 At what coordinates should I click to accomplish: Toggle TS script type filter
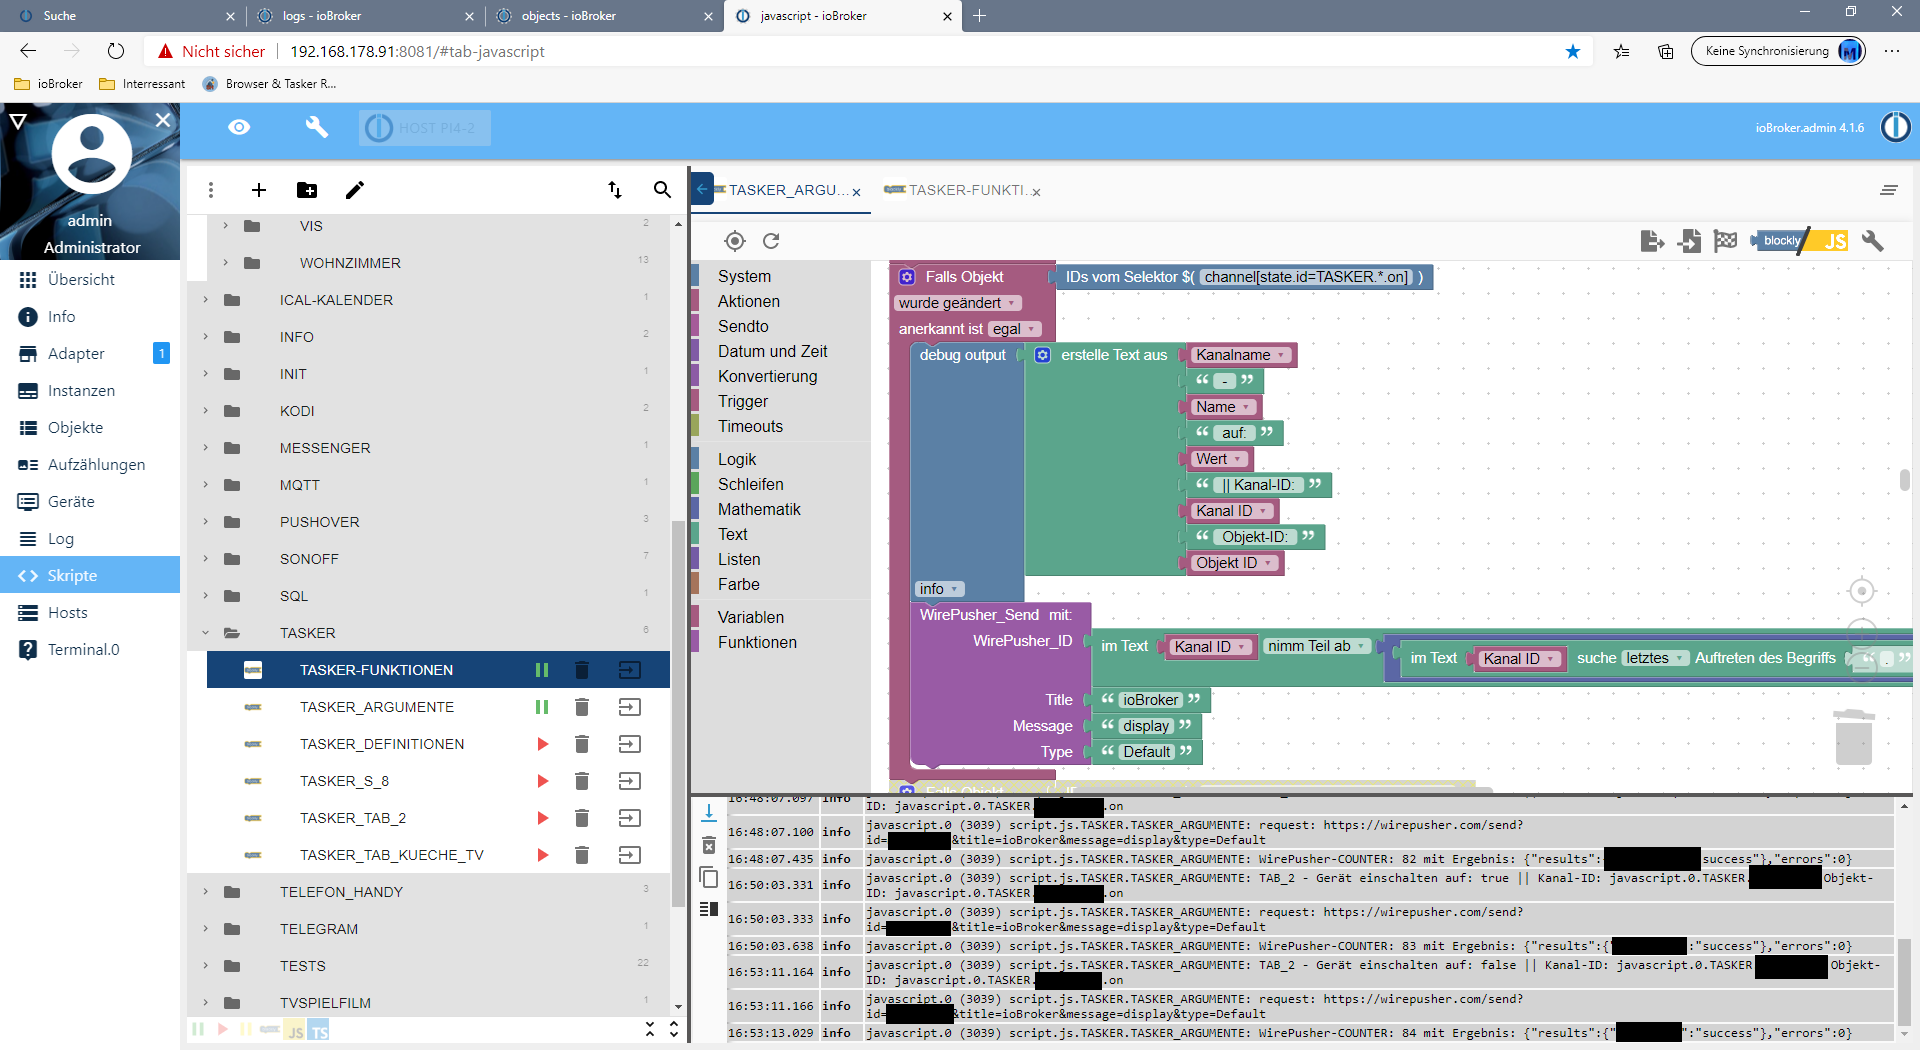(319, 1031)
